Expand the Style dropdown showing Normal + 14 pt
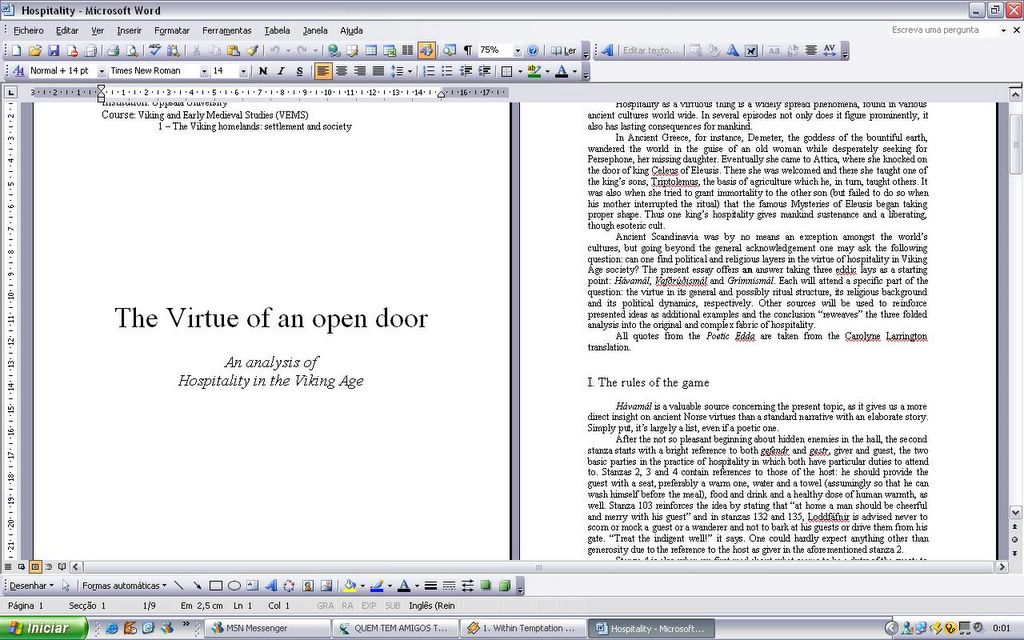This screenshot has width=1024, height=640. click(x=102, y=71)
